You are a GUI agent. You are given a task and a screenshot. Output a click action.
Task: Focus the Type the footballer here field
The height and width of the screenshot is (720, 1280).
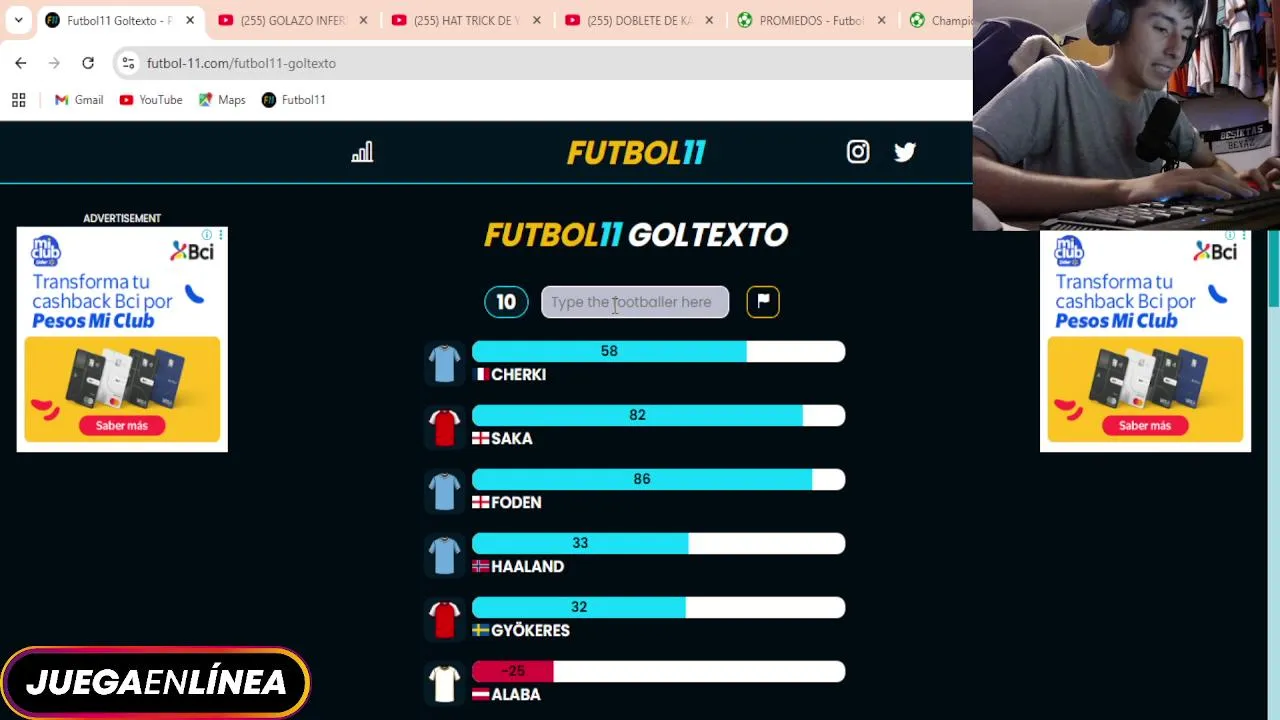coord(635,302)
